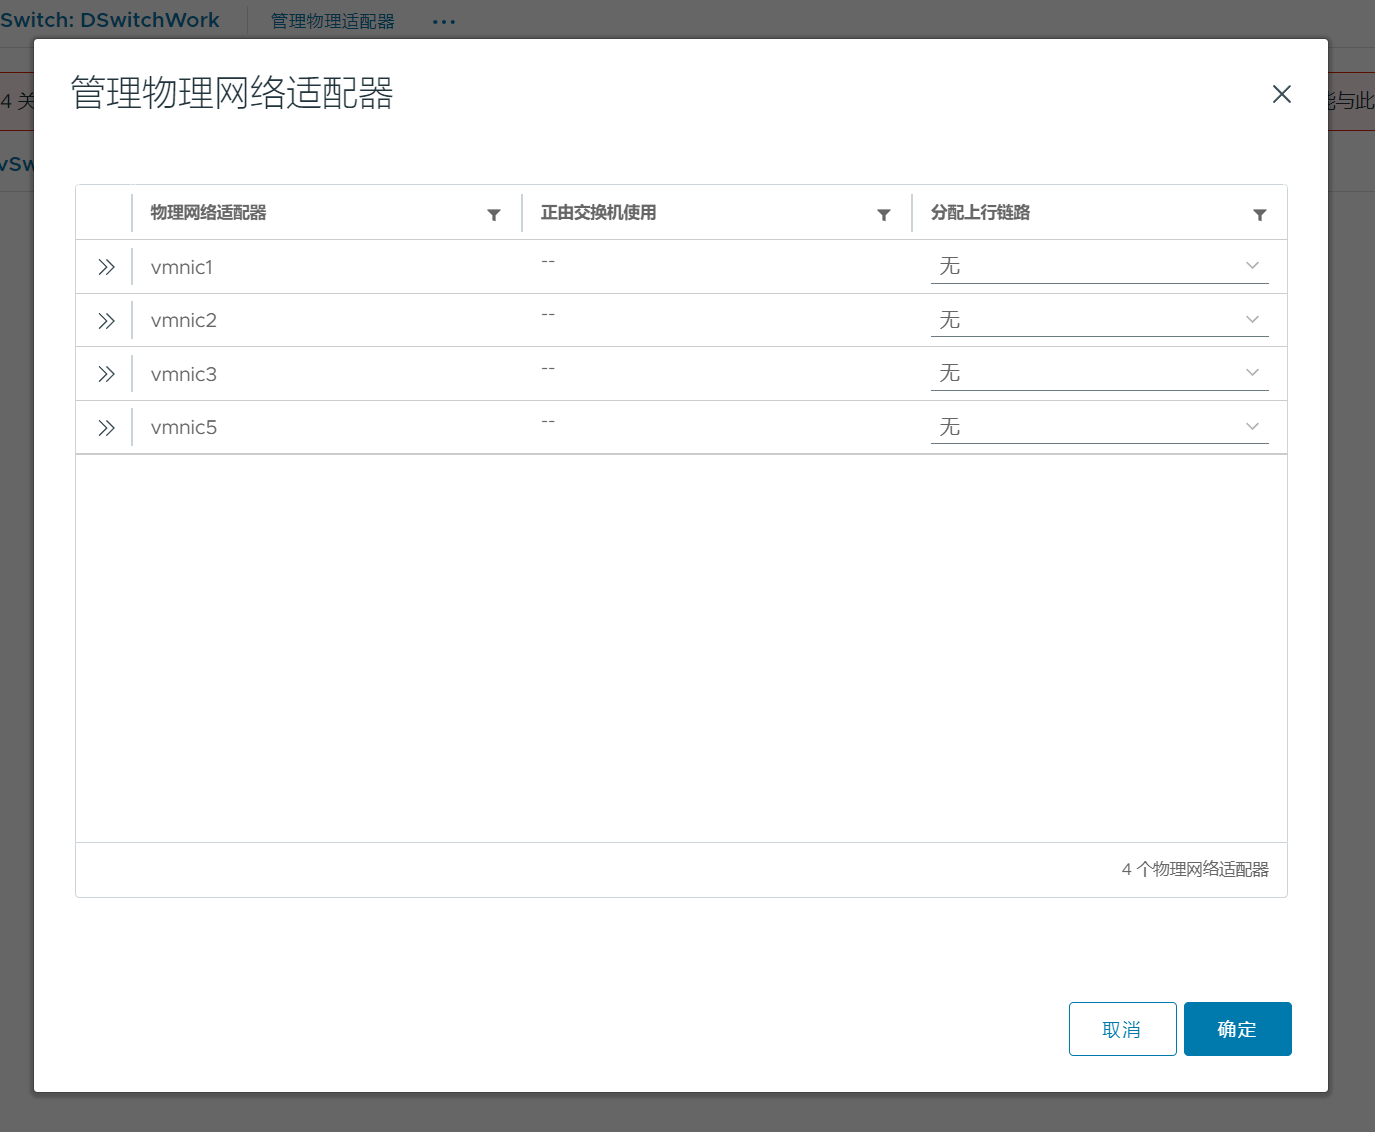Sort by 物理网络适配器 column header
This screenshot has height=1132, width=1375.
(208, 213)
